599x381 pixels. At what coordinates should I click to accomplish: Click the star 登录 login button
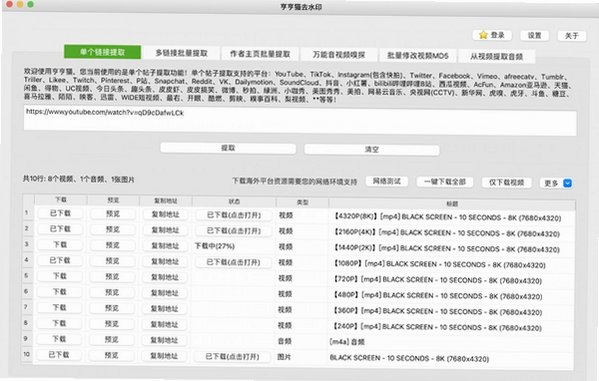point(492,35)
